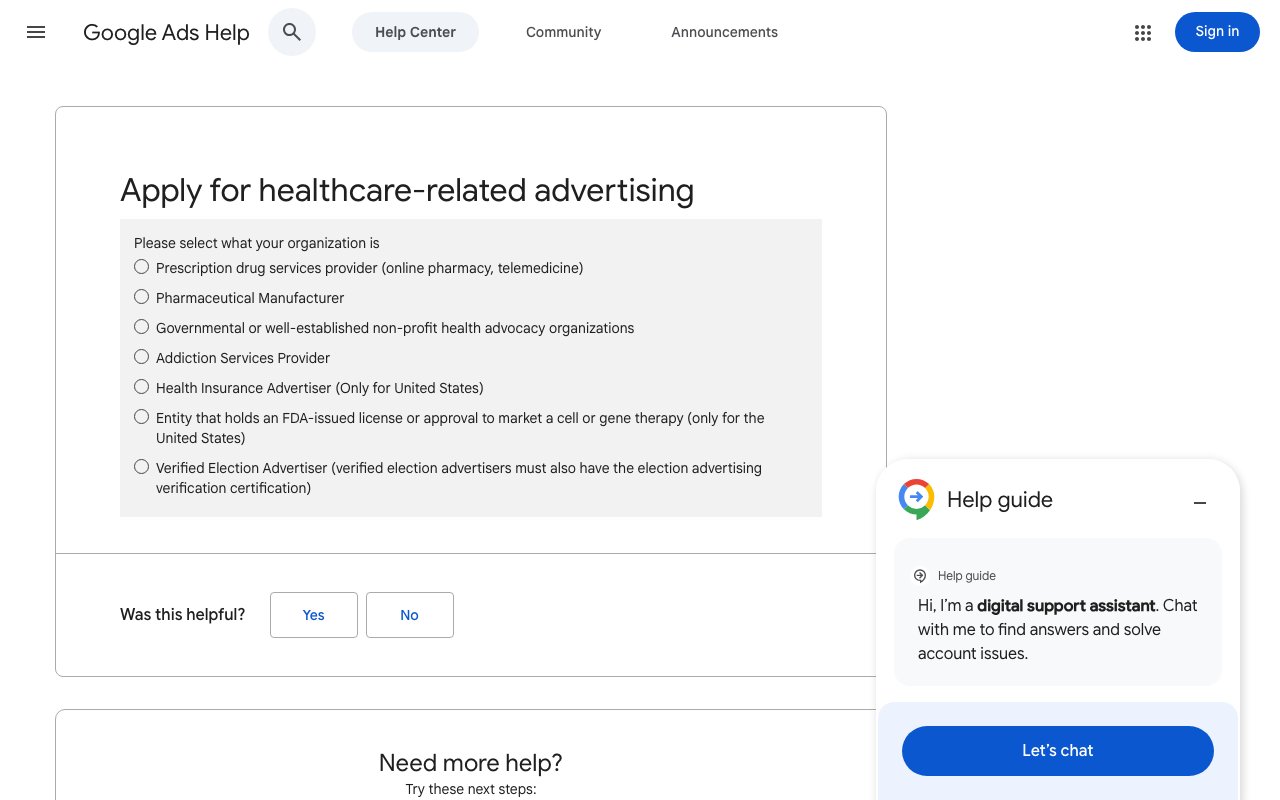Open the Google apps grid

(1143, 32)
